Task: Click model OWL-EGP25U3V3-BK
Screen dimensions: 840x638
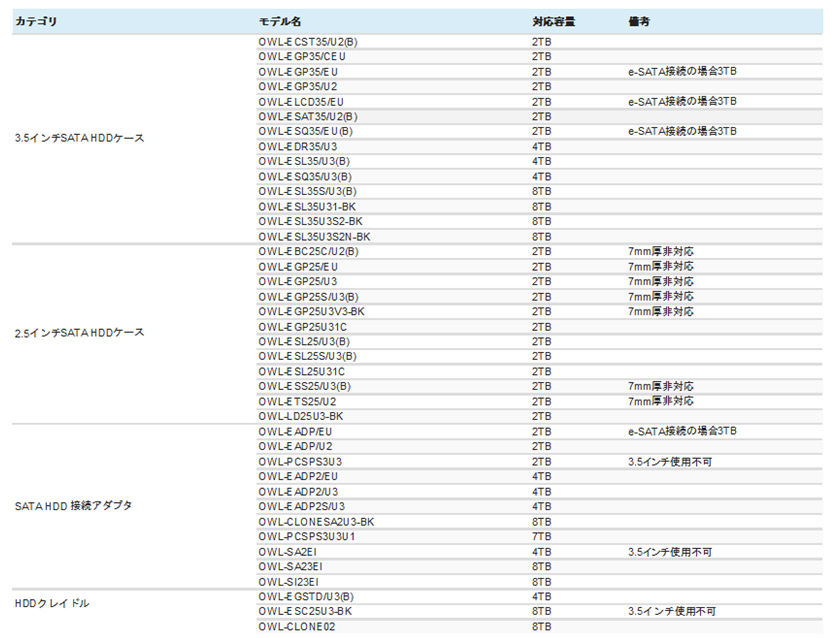Action: click(311, 312)
